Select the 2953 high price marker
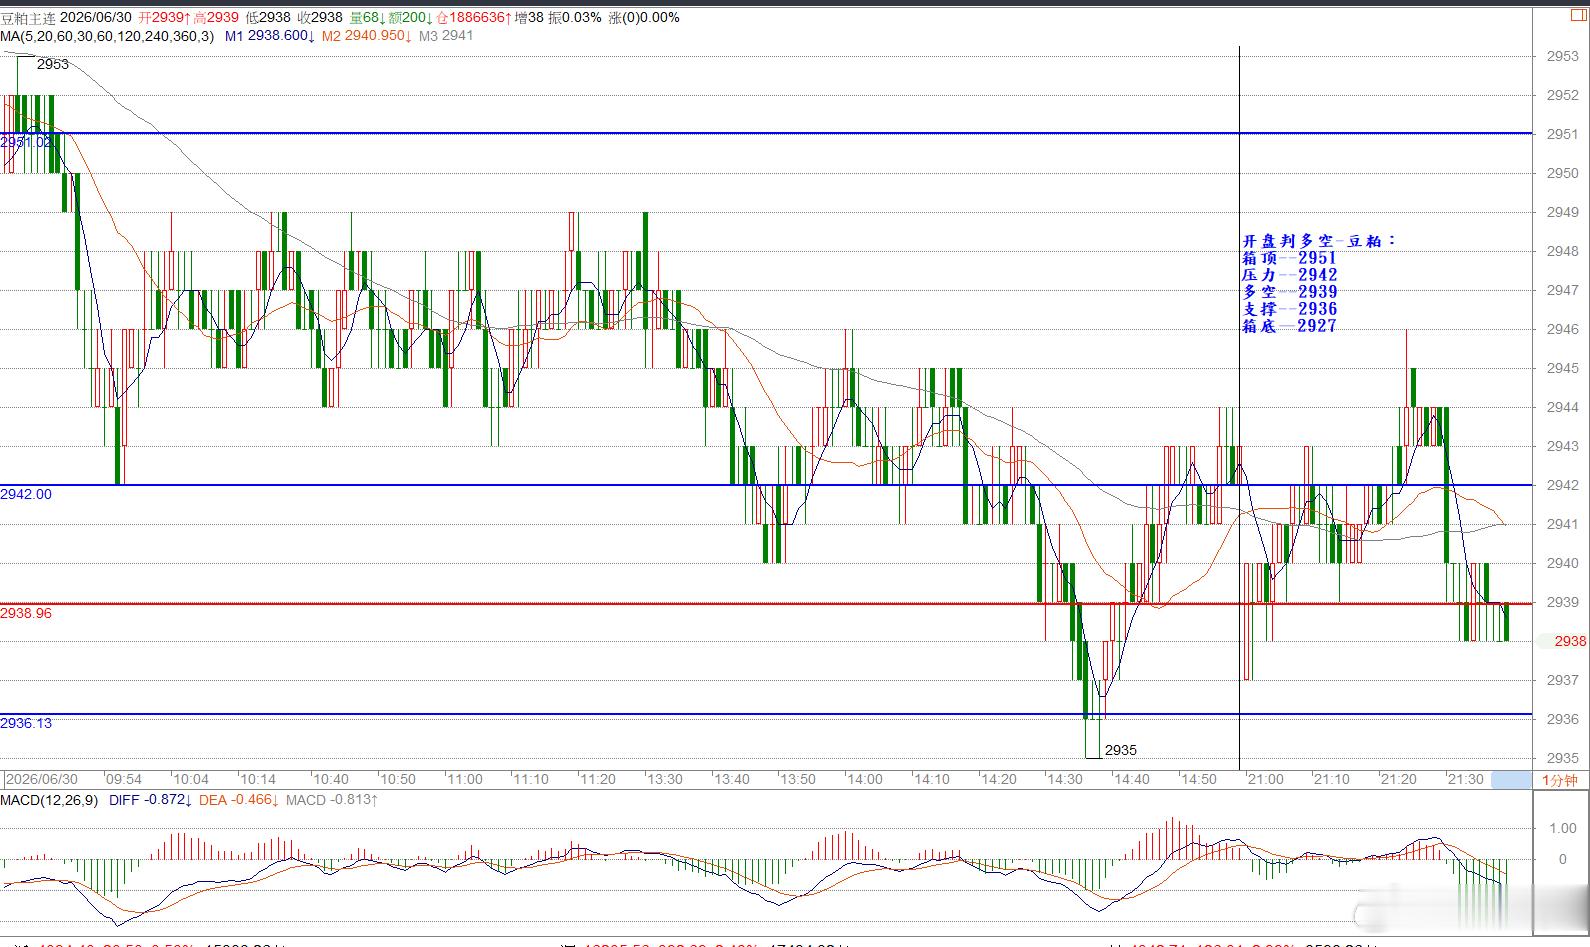Screen dimensions: 1590x947 [53, 64]
